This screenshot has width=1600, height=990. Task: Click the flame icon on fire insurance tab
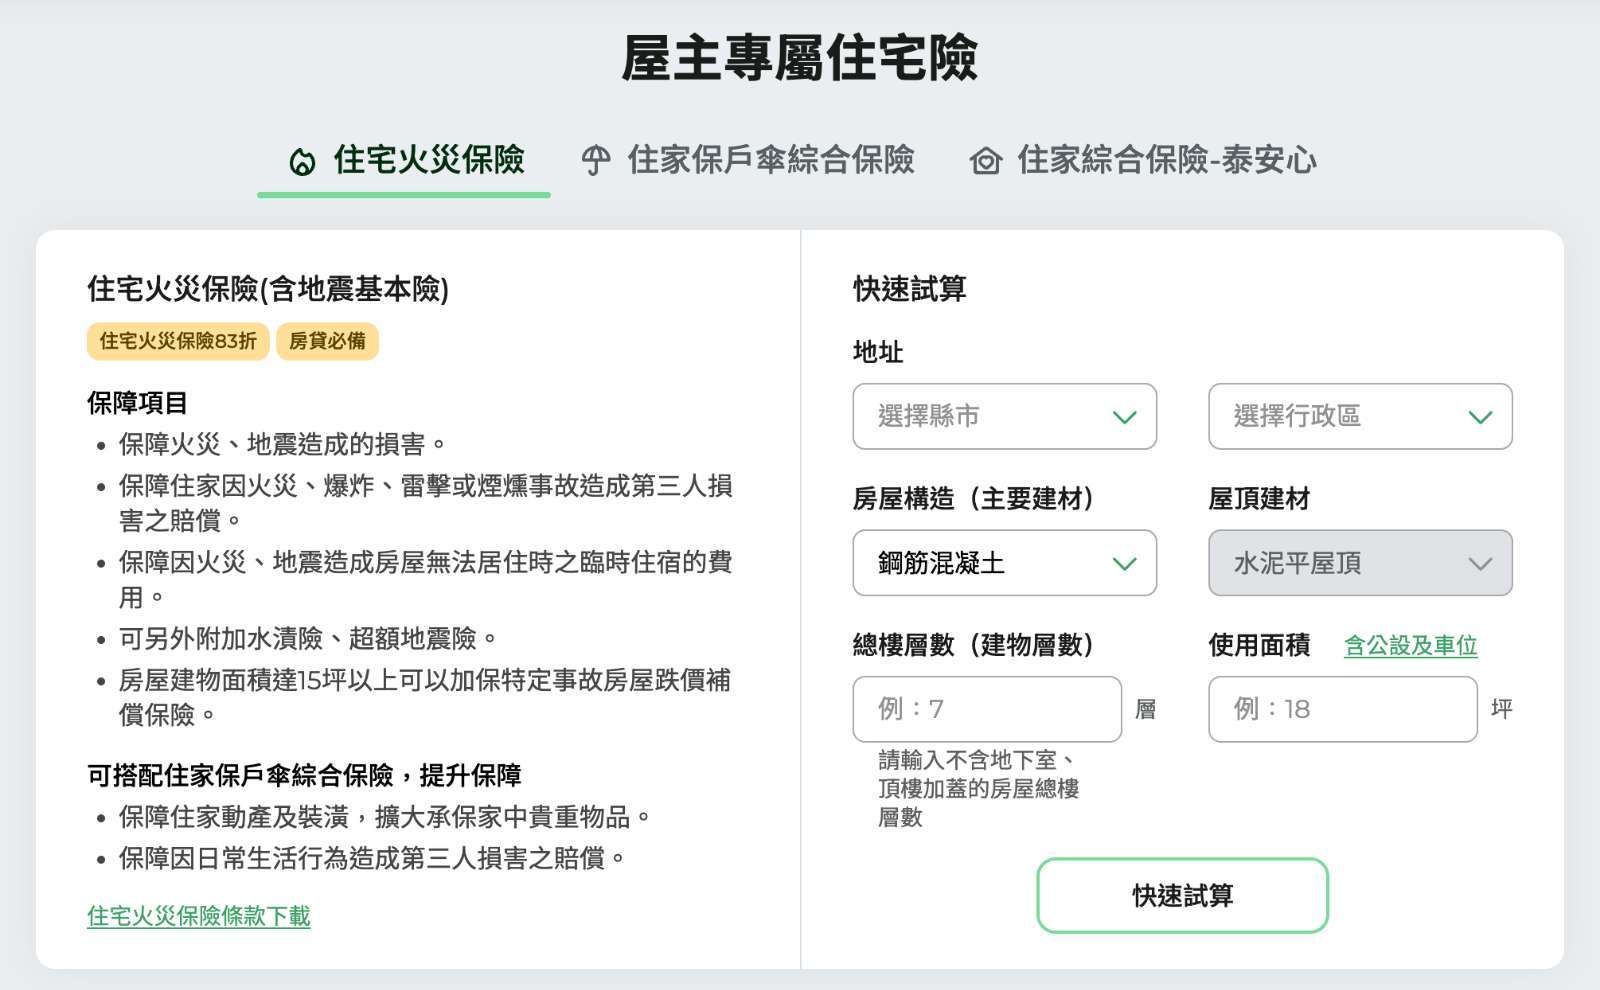pos(302,162)
